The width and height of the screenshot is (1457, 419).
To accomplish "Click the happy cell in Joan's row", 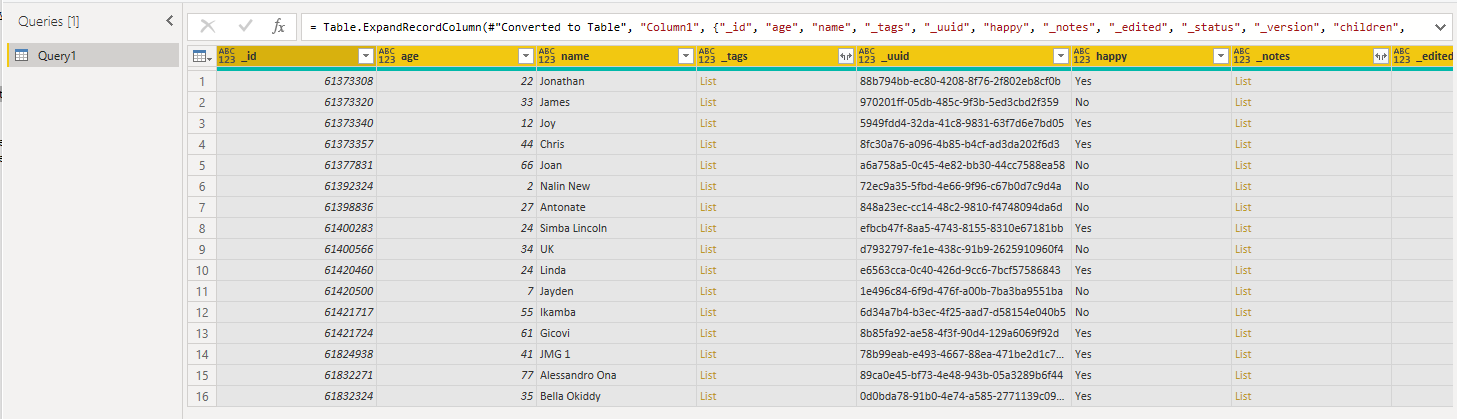I will point(1150,165).
